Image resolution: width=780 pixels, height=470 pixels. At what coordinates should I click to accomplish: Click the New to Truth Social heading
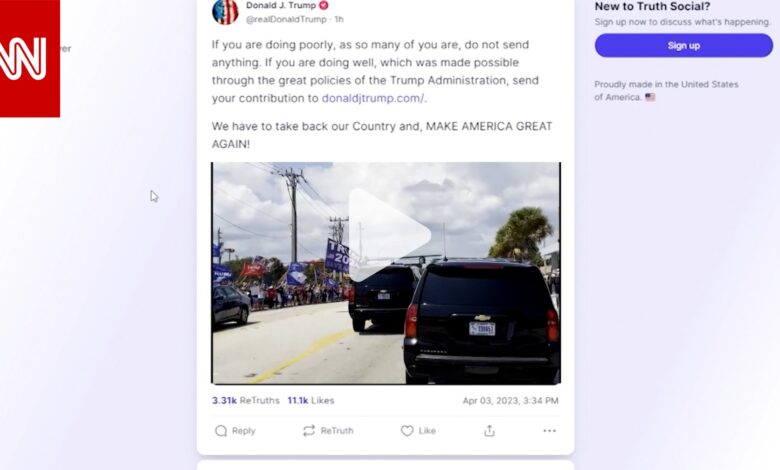click(x=652, y=6)
